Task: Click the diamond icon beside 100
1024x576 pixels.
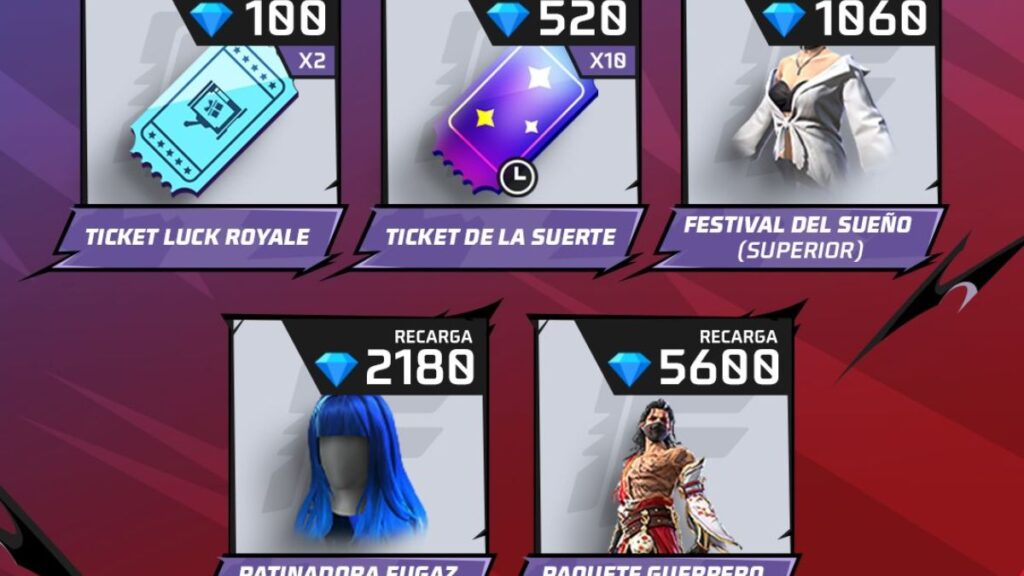Action: pos(210,20)
